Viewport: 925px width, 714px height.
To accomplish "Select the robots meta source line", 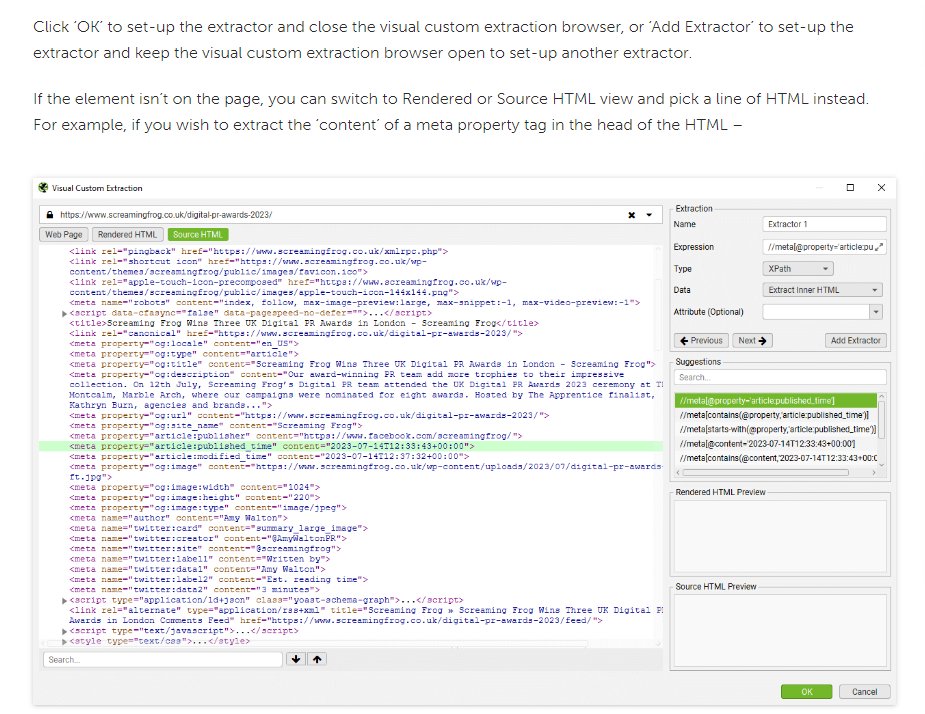I will (x=355, y=303).
